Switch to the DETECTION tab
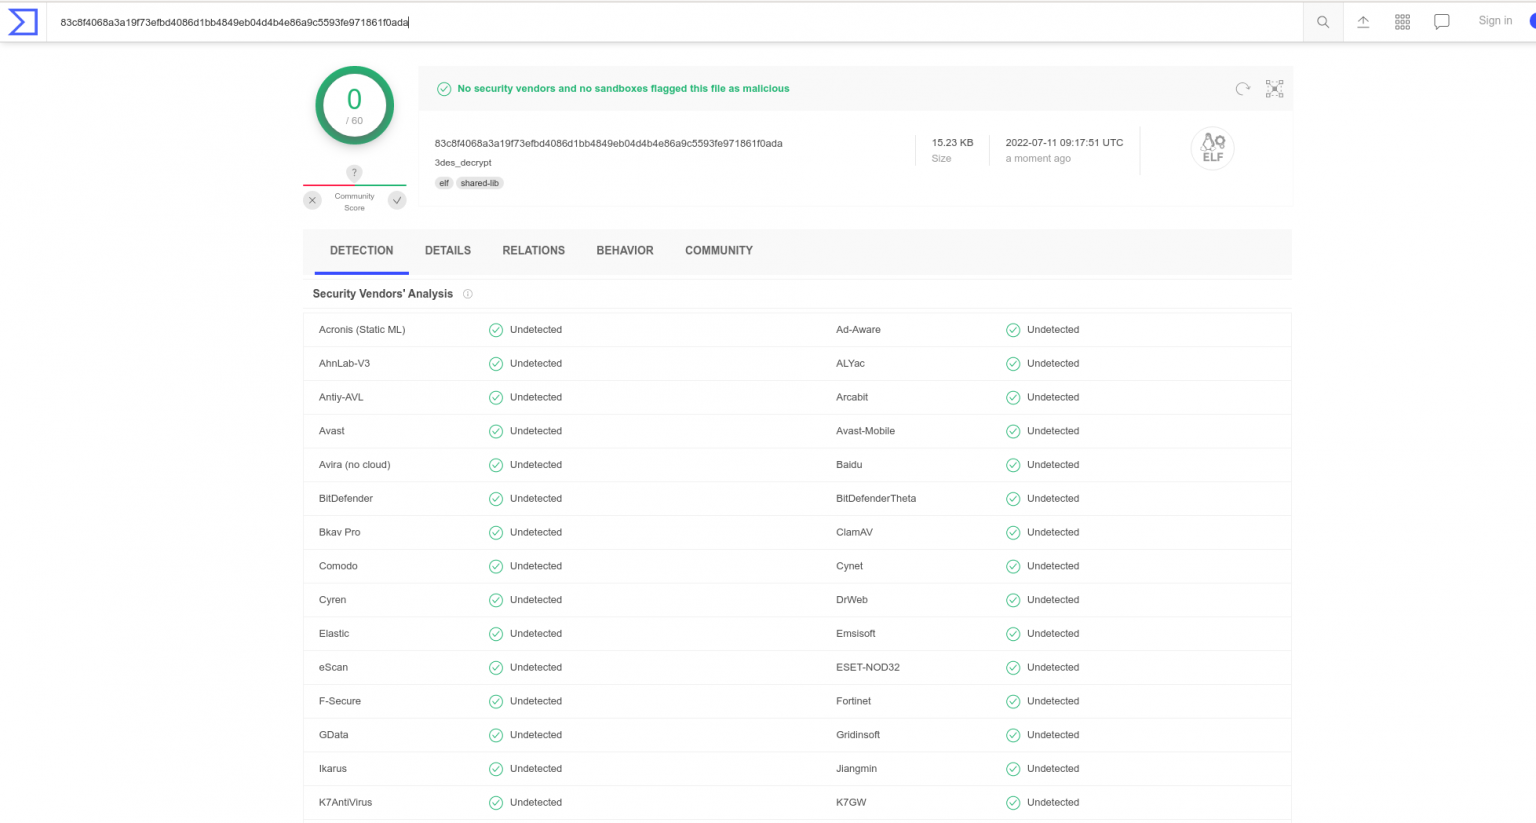Viewport: 1536px width, 823px height. (362, 251)
